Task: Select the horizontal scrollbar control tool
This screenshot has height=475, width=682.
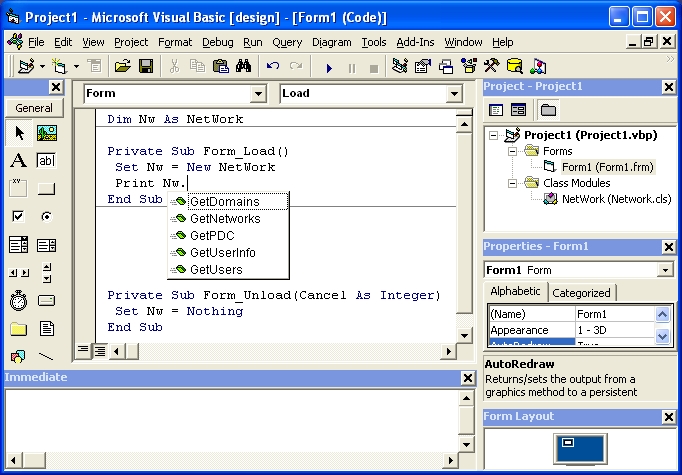Action: point(19,273)
